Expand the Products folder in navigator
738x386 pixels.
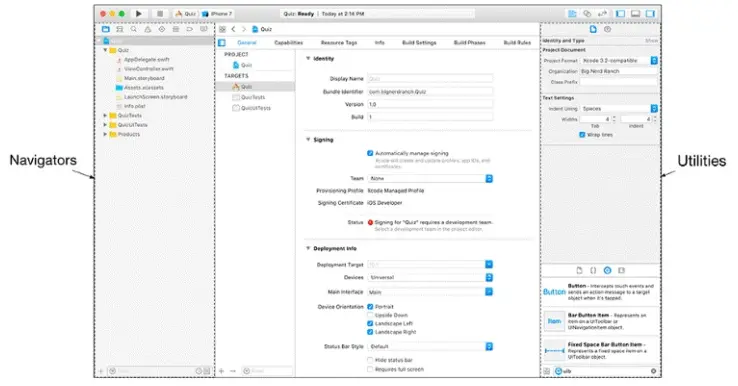pos(105,134)
